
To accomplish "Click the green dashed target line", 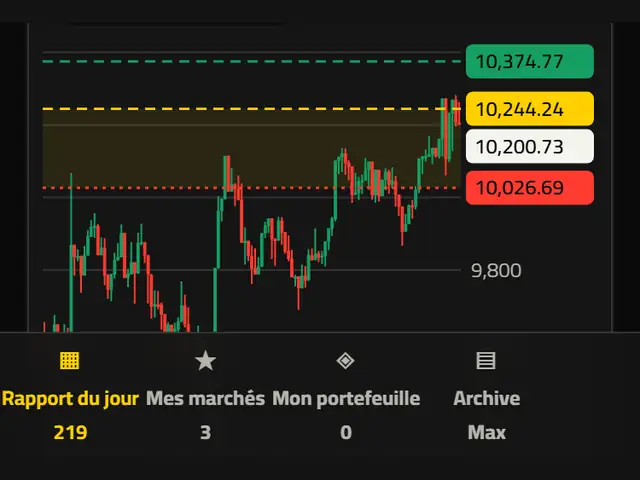I will (251, 62).
